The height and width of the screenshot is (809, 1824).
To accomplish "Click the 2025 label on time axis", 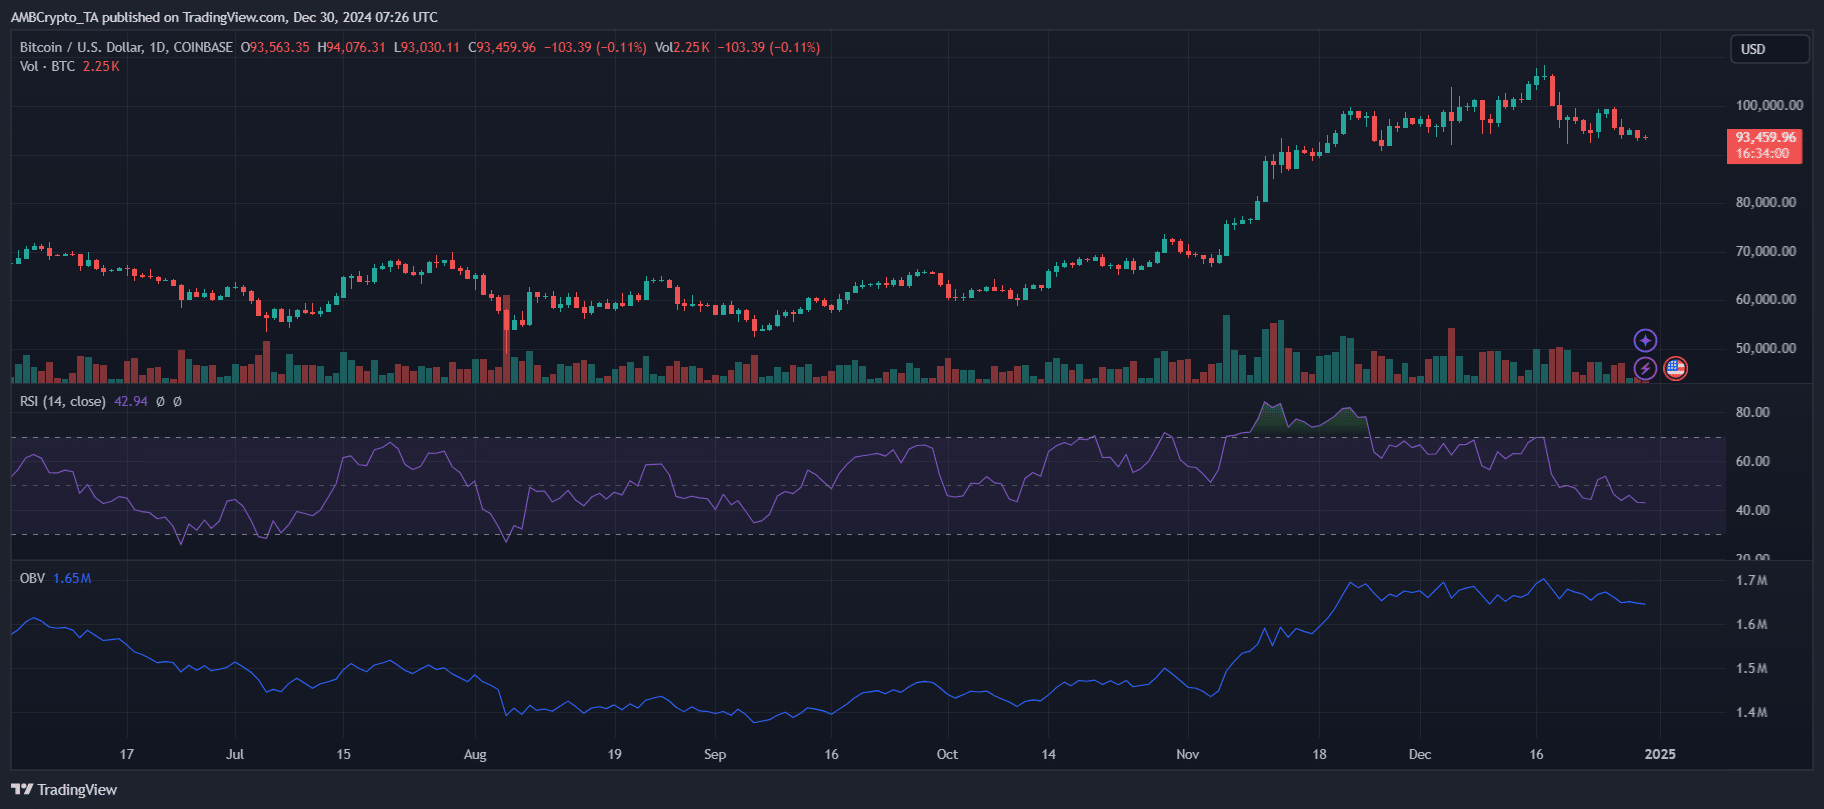I will (x=1661, y=754).
